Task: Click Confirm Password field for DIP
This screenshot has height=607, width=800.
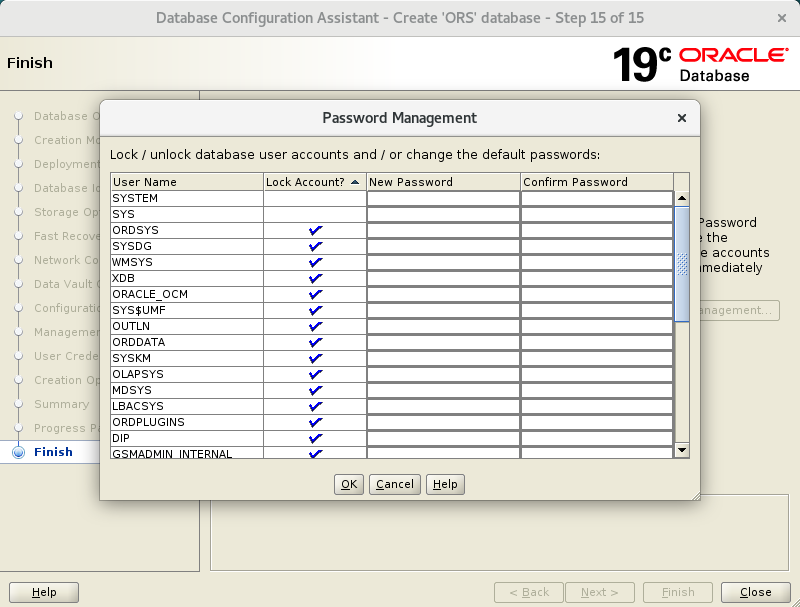Action: 597,438
